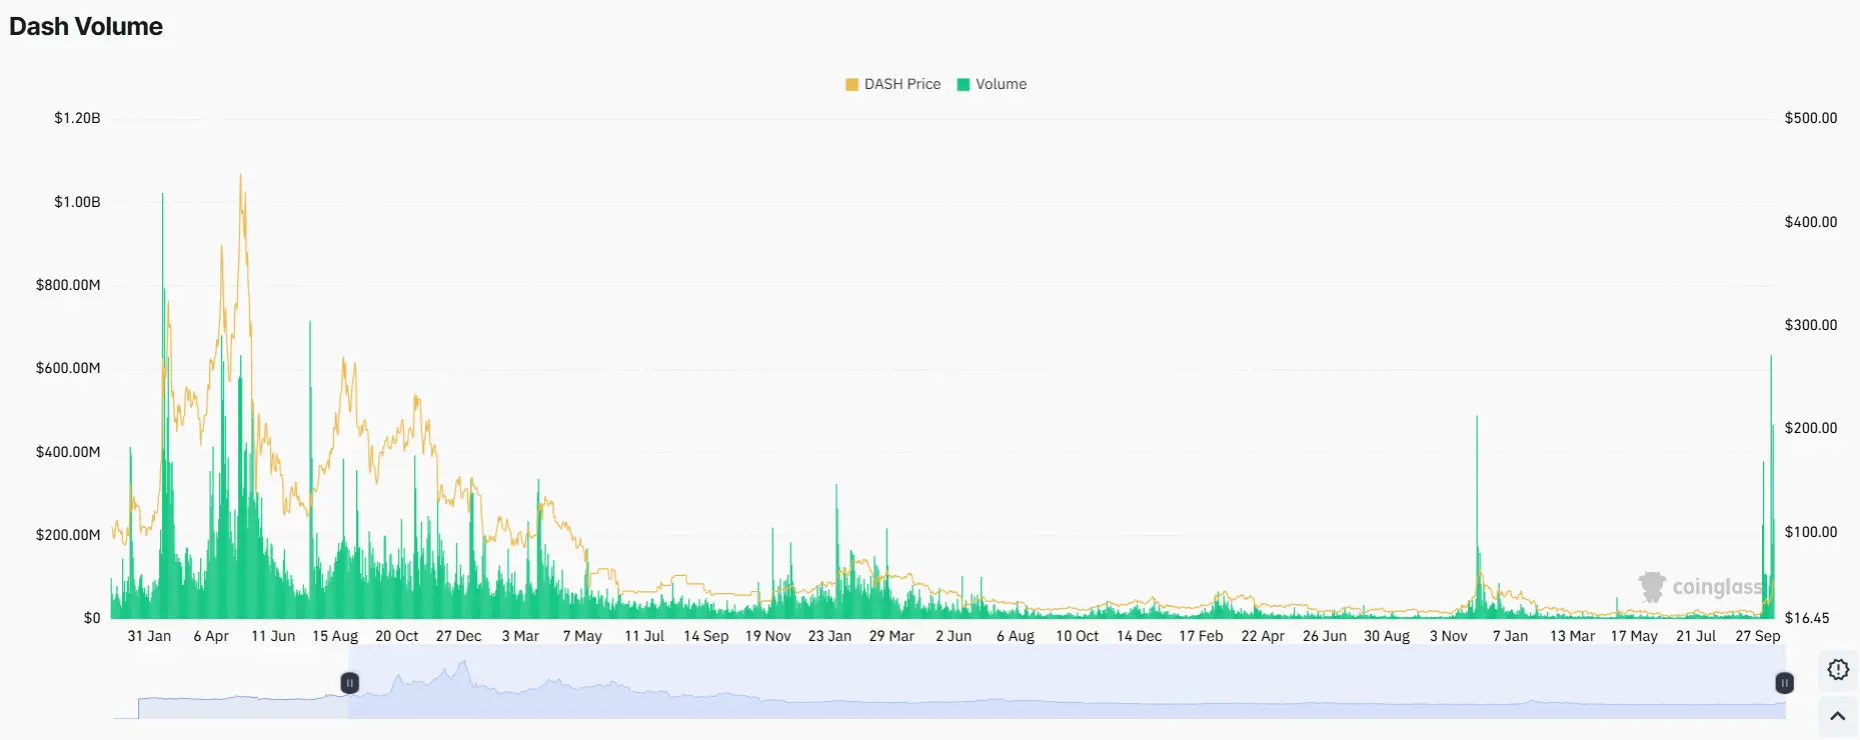Image resolution: width=1860 pixels, height=740 pixels.
Task: Click the $1.20B volume axis label
Action: coord(77,118)
